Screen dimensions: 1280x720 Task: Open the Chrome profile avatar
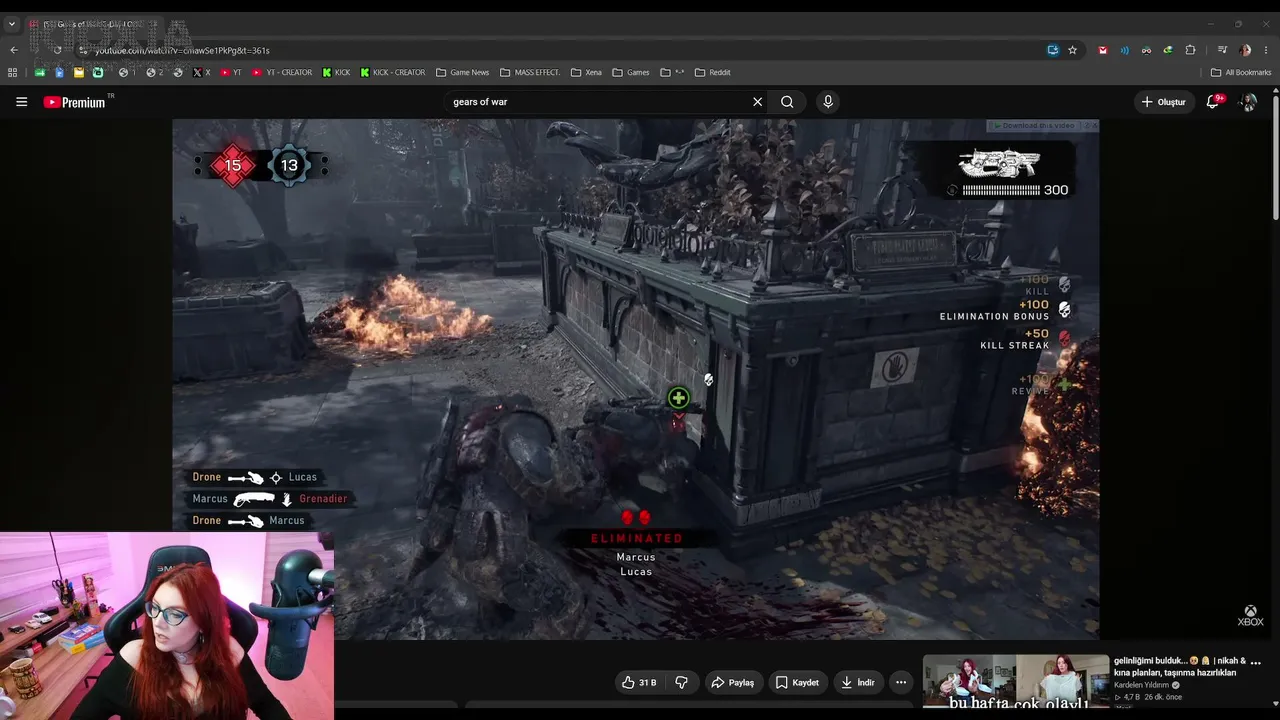click(1244, 50)
